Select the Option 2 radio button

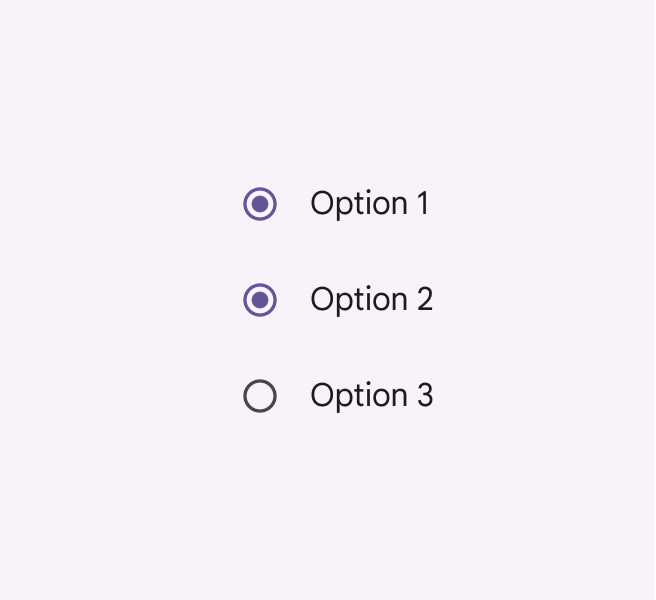tap(260, 300)
